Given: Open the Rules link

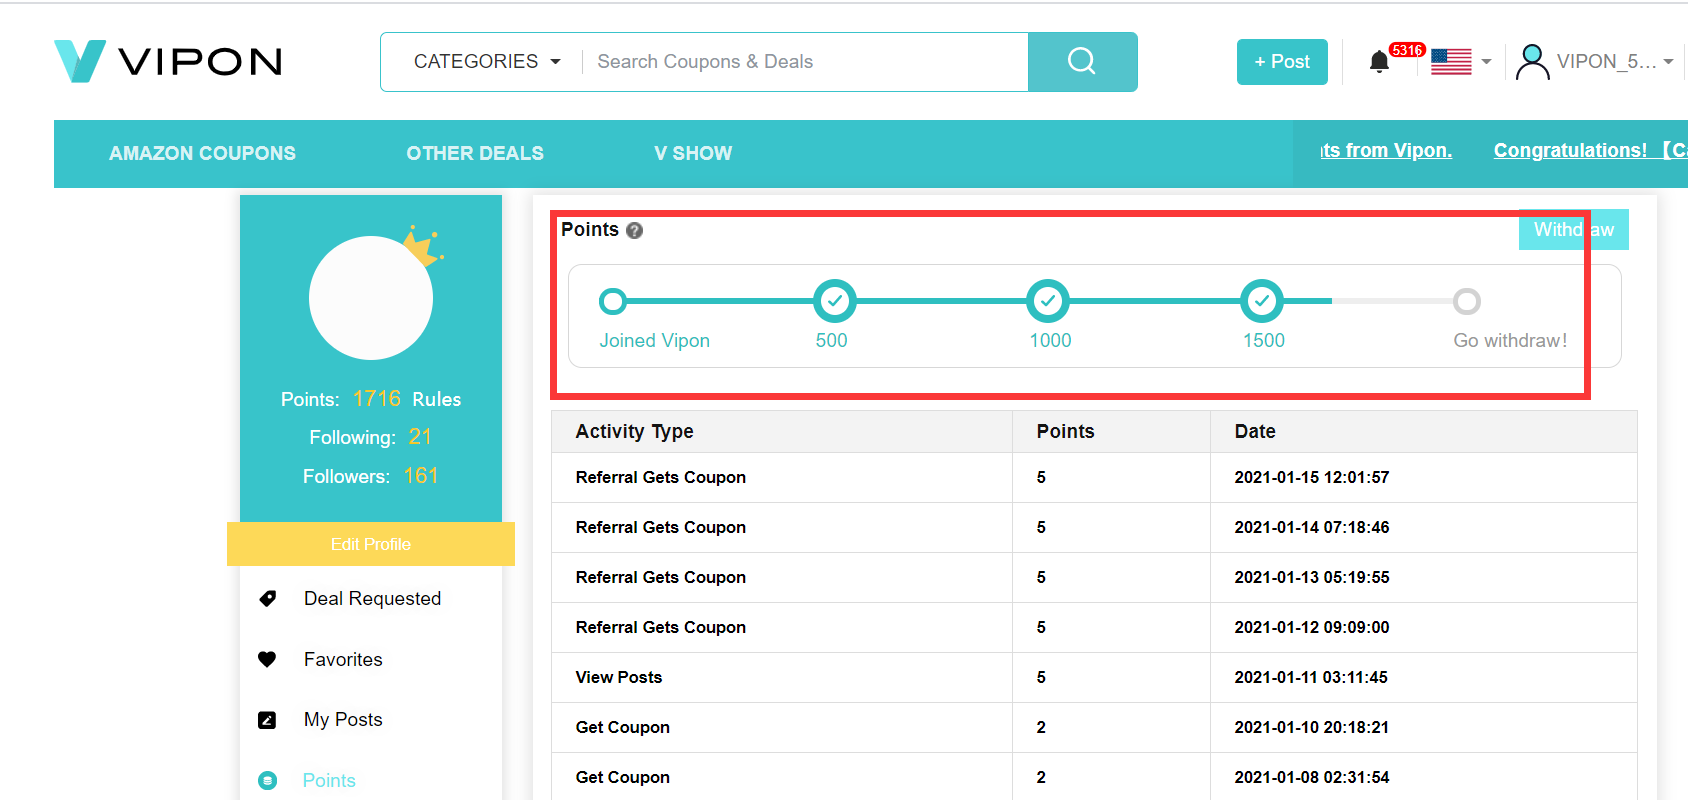Looking at the screenshot, I should coord(437,399).
